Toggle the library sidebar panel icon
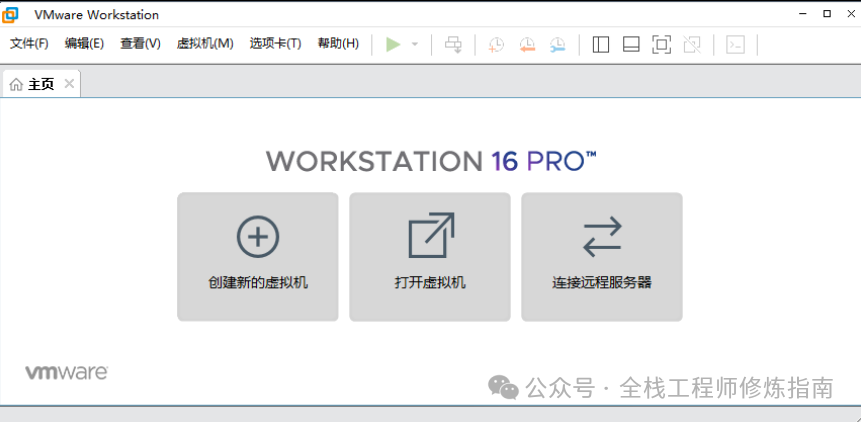This screenshot has width=861, height=422. click(601, 44)
